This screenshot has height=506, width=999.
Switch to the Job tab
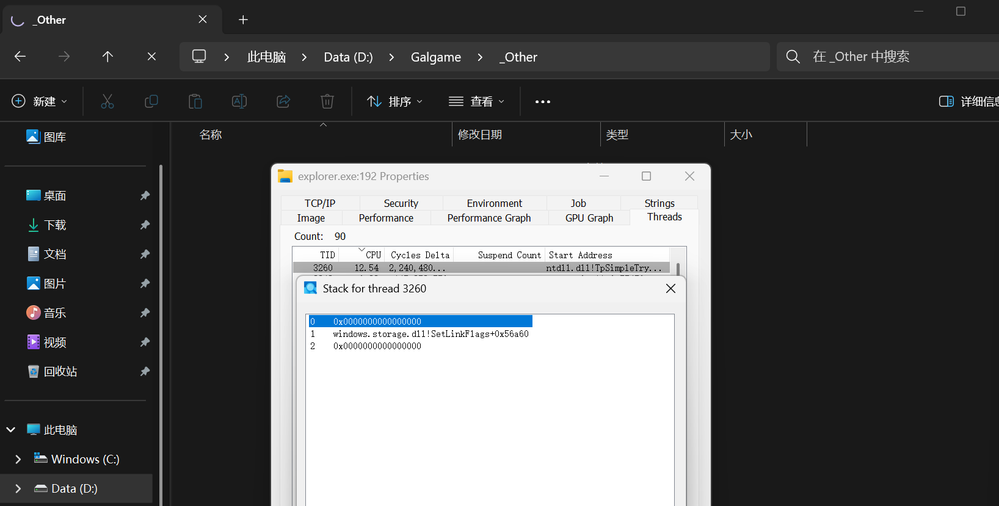(579, 203)
